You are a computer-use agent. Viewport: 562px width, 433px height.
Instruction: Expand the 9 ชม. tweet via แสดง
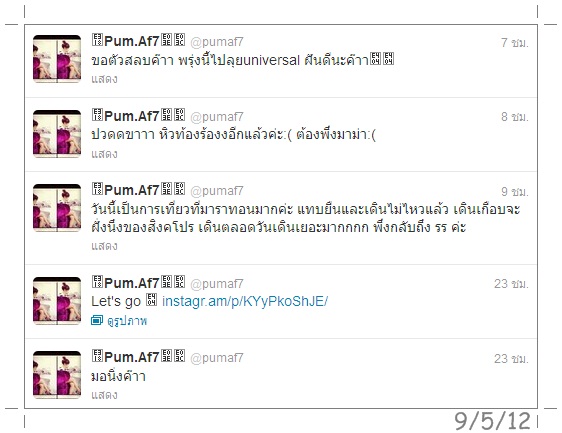point(104,246)
